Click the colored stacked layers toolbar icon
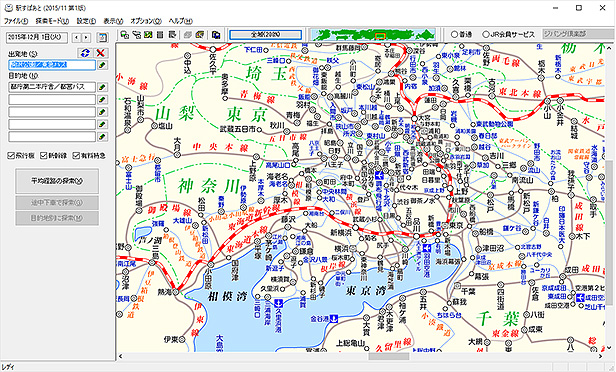The height and width of the screenshot is (372, 616). pyautogui.click(x=200, y=35)
